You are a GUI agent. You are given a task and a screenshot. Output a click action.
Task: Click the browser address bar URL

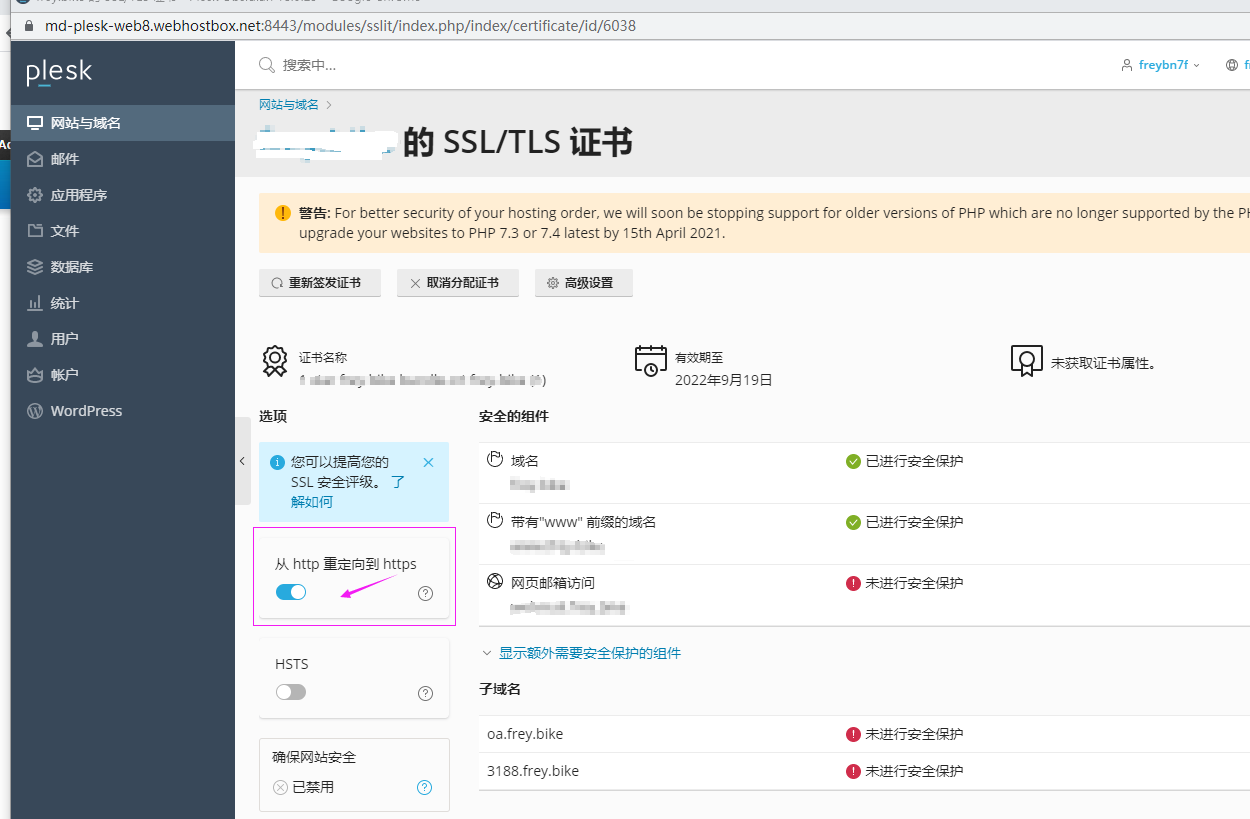[340, 25]
